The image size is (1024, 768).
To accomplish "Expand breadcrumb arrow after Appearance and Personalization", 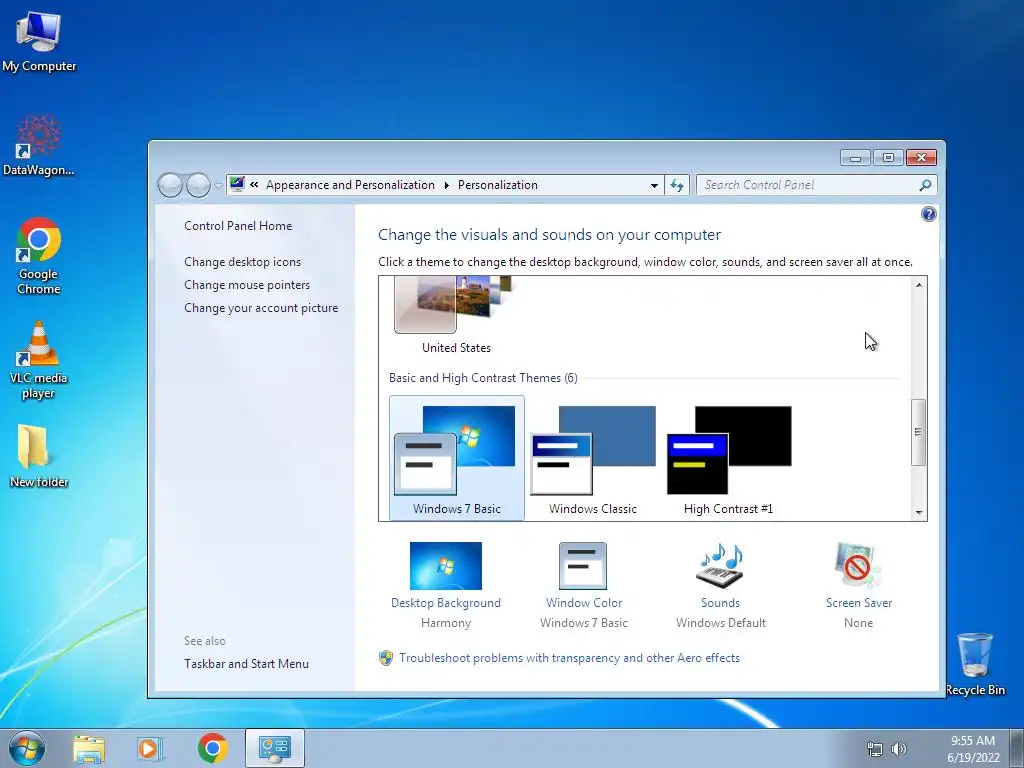I will point(447,185).
